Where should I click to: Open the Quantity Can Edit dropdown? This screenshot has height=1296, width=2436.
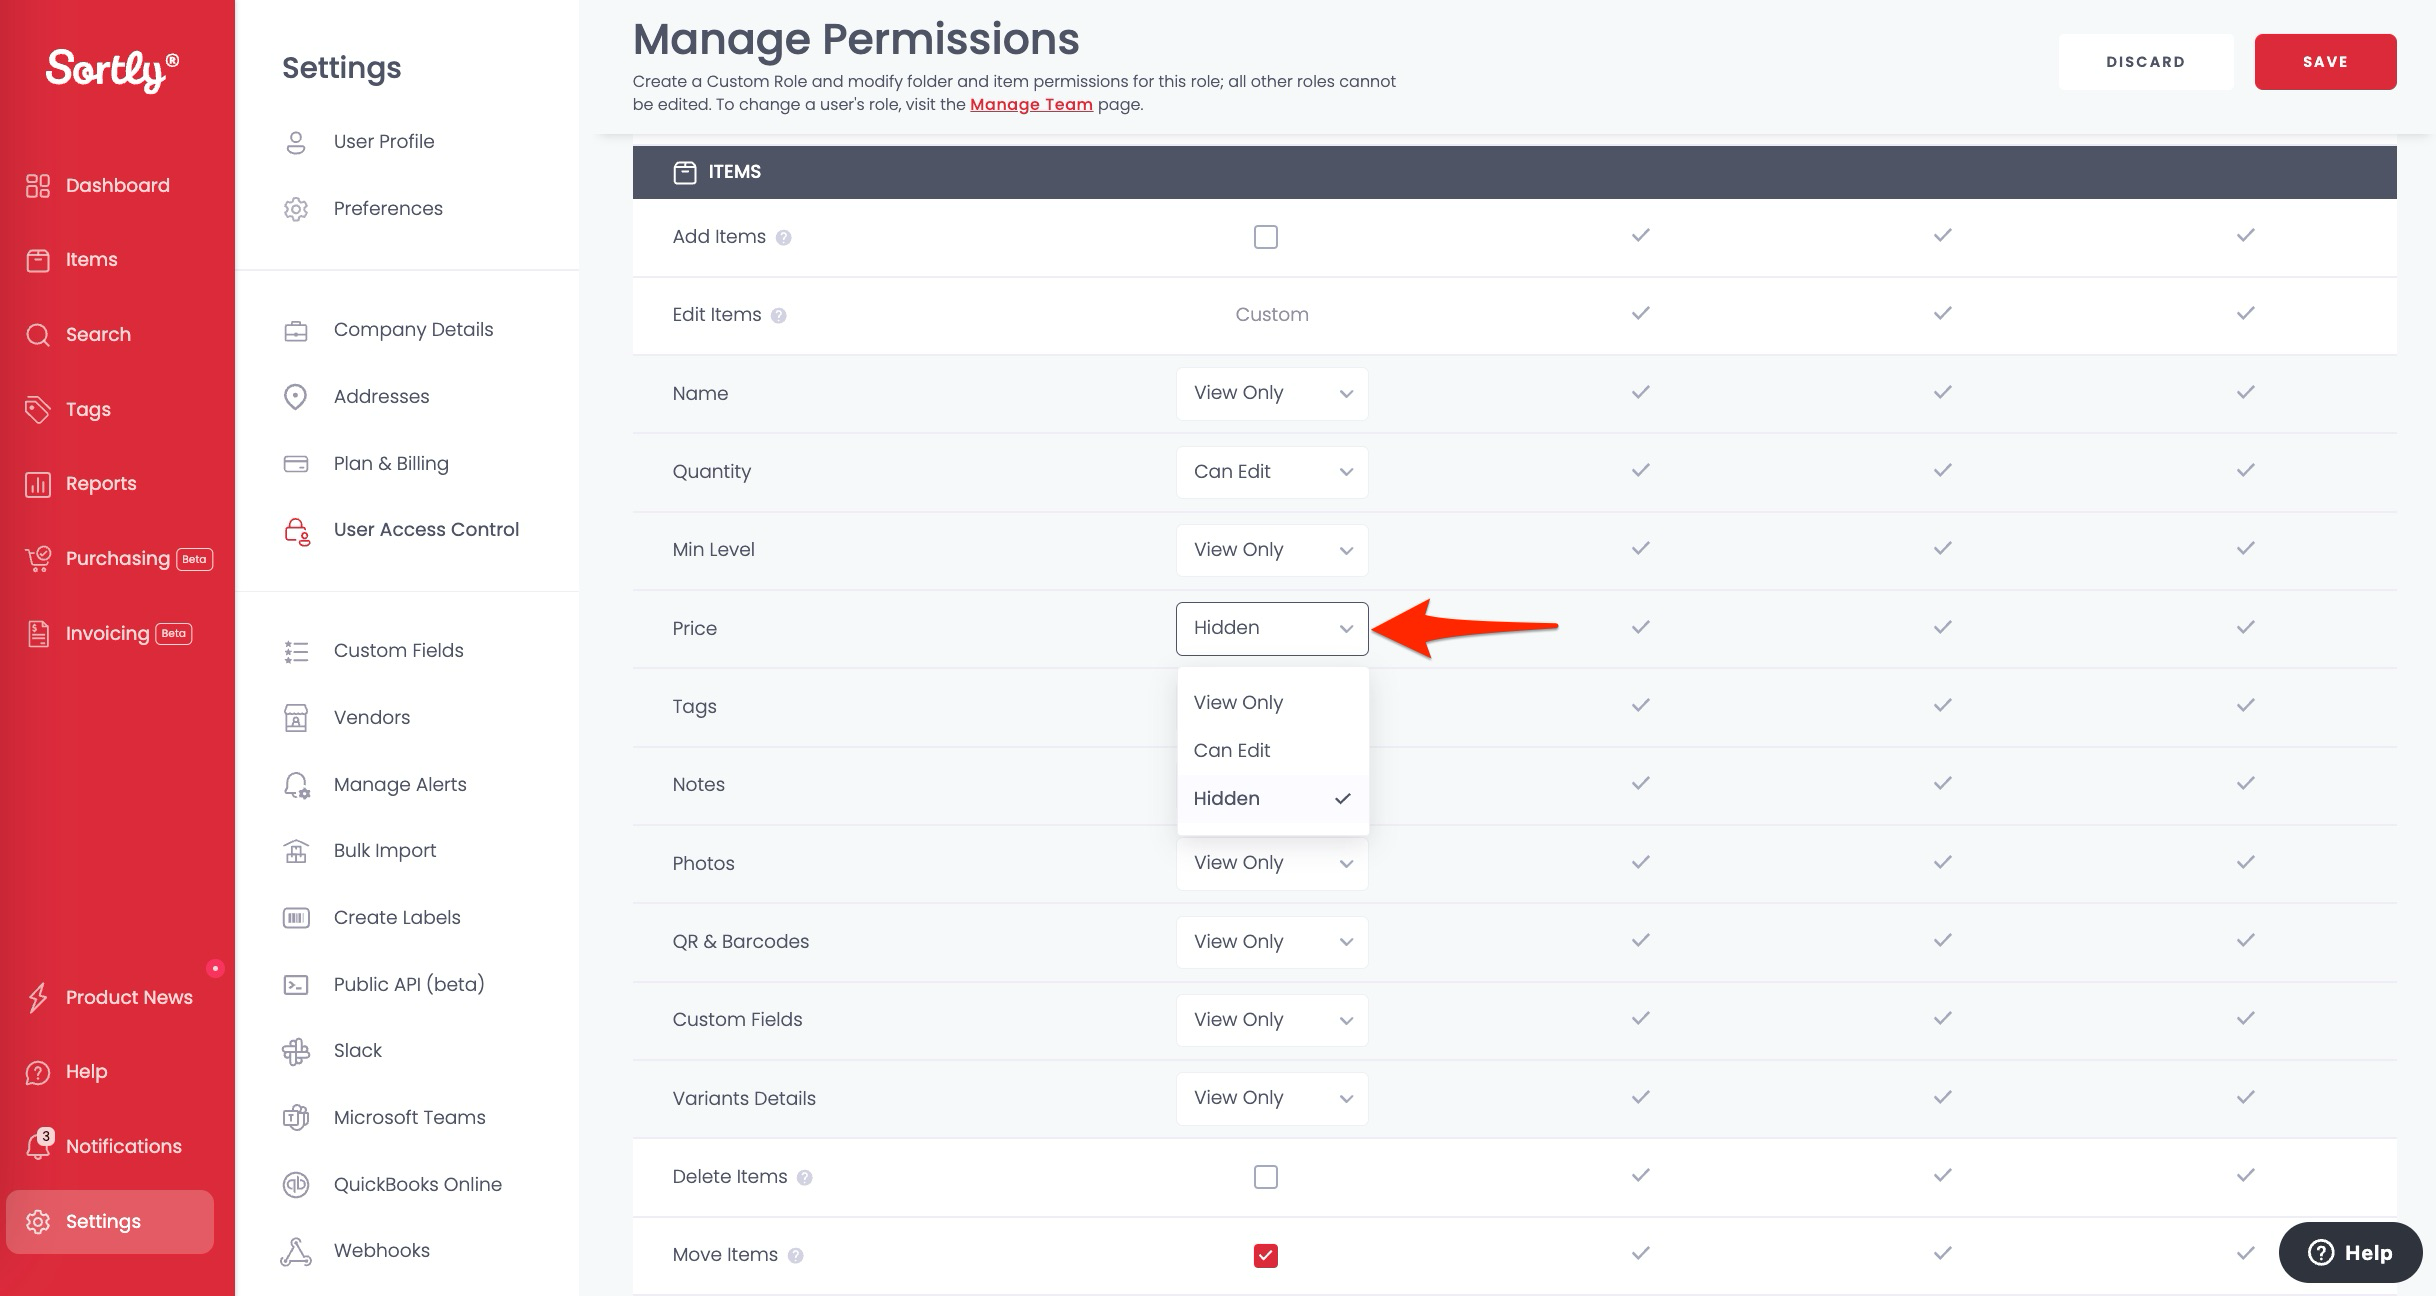coord(1271,471)
